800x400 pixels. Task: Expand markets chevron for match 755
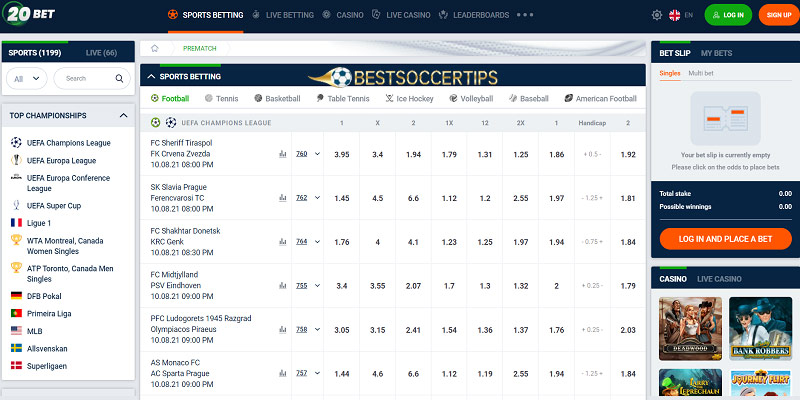[x=317, y=286]
